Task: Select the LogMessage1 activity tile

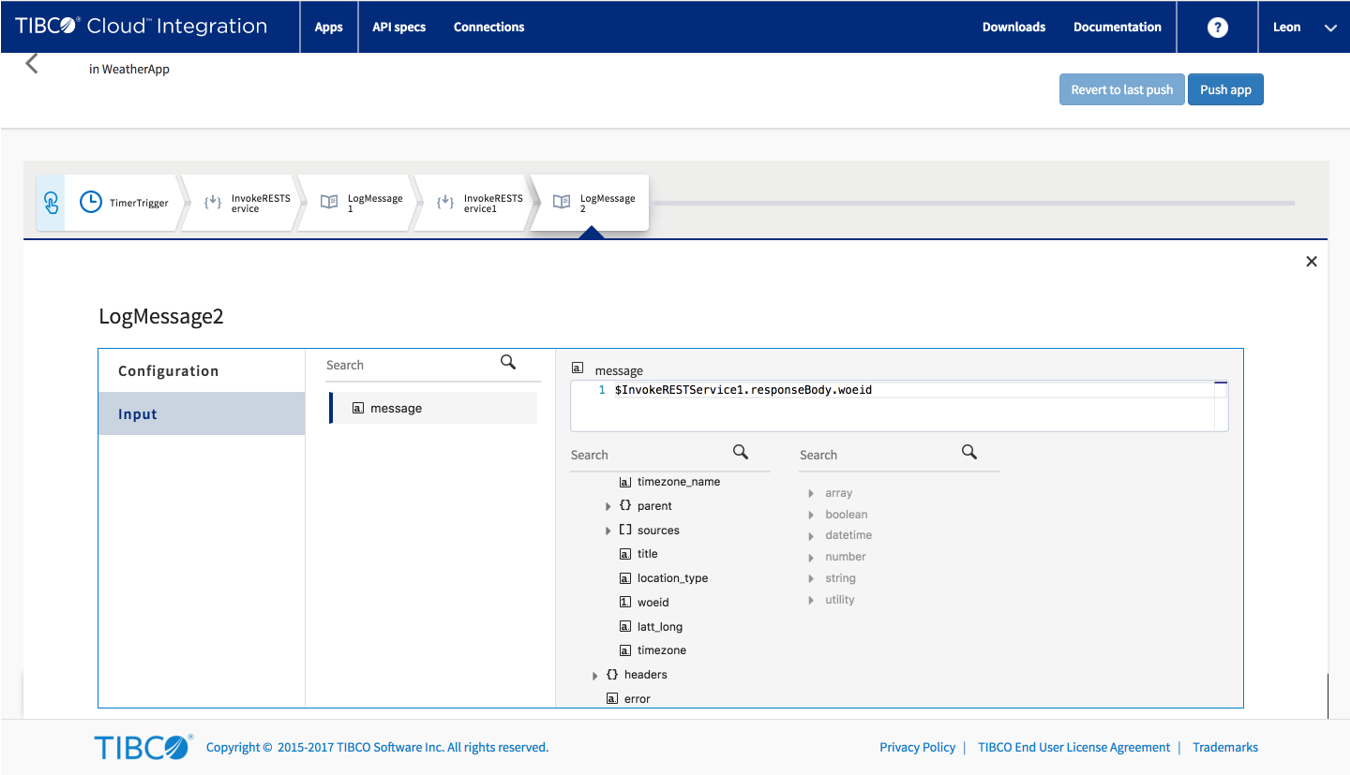Action: (x=362, y=203)
